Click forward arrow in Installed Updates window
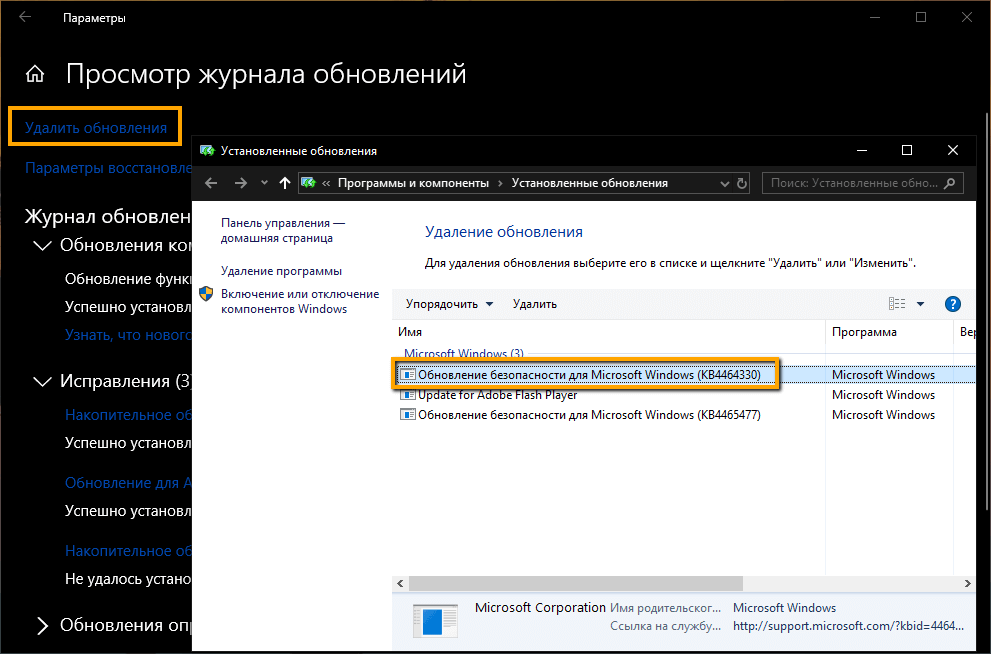This screenshot has width=991, height=654. 241,183
